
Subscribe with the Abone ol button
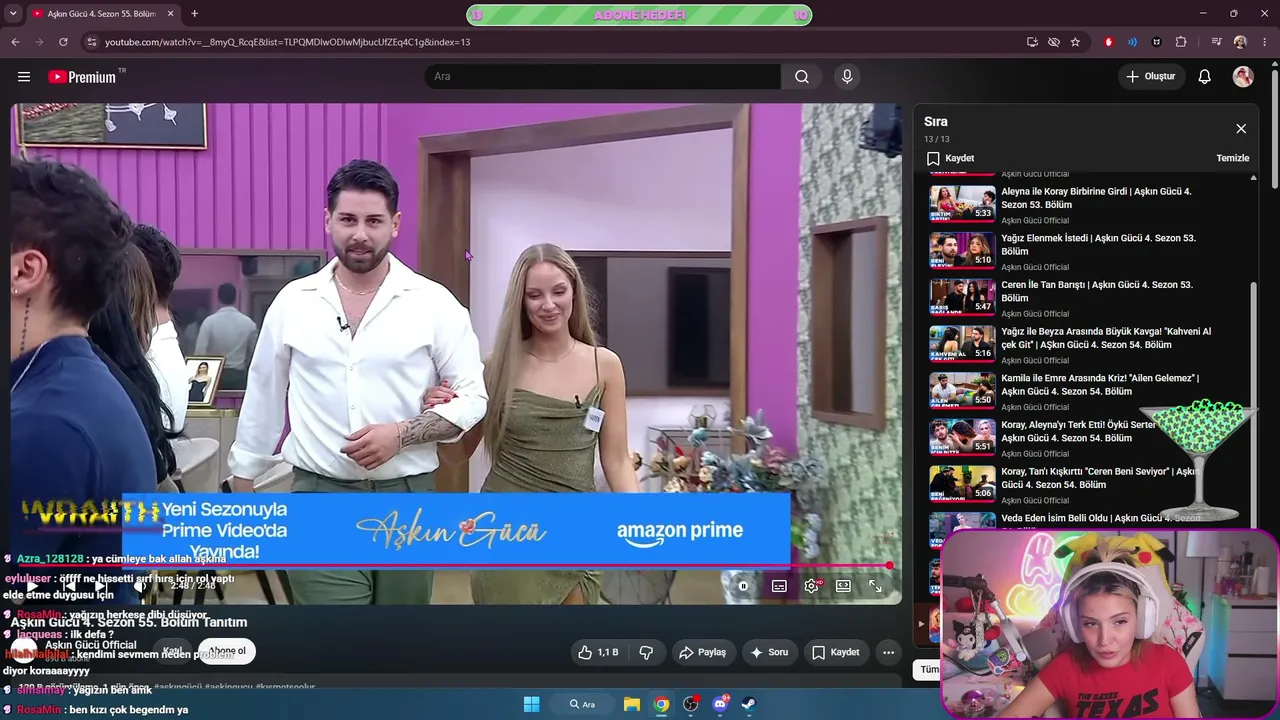pos(227,651)
